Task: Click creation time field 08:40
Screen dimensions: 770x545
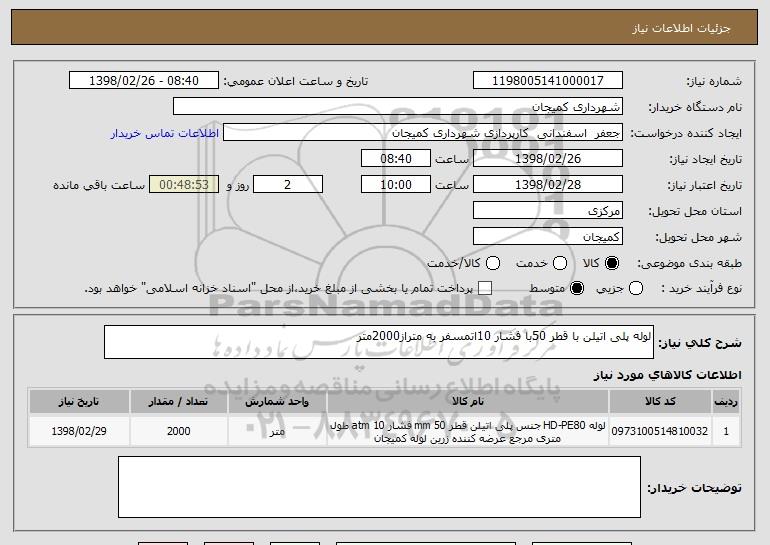Action: [x=396, y=159]
